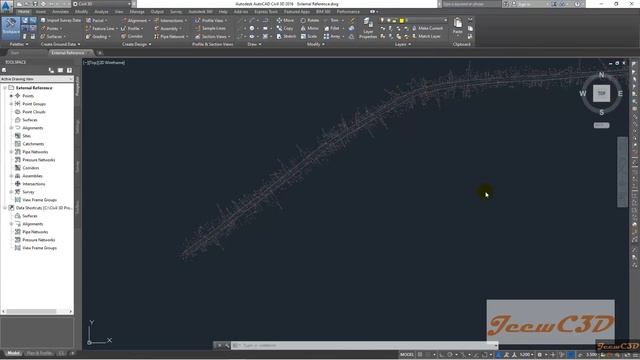Click the Section Views tool
640x360 pixels.
pyautogui.click(x=212, y=36)
